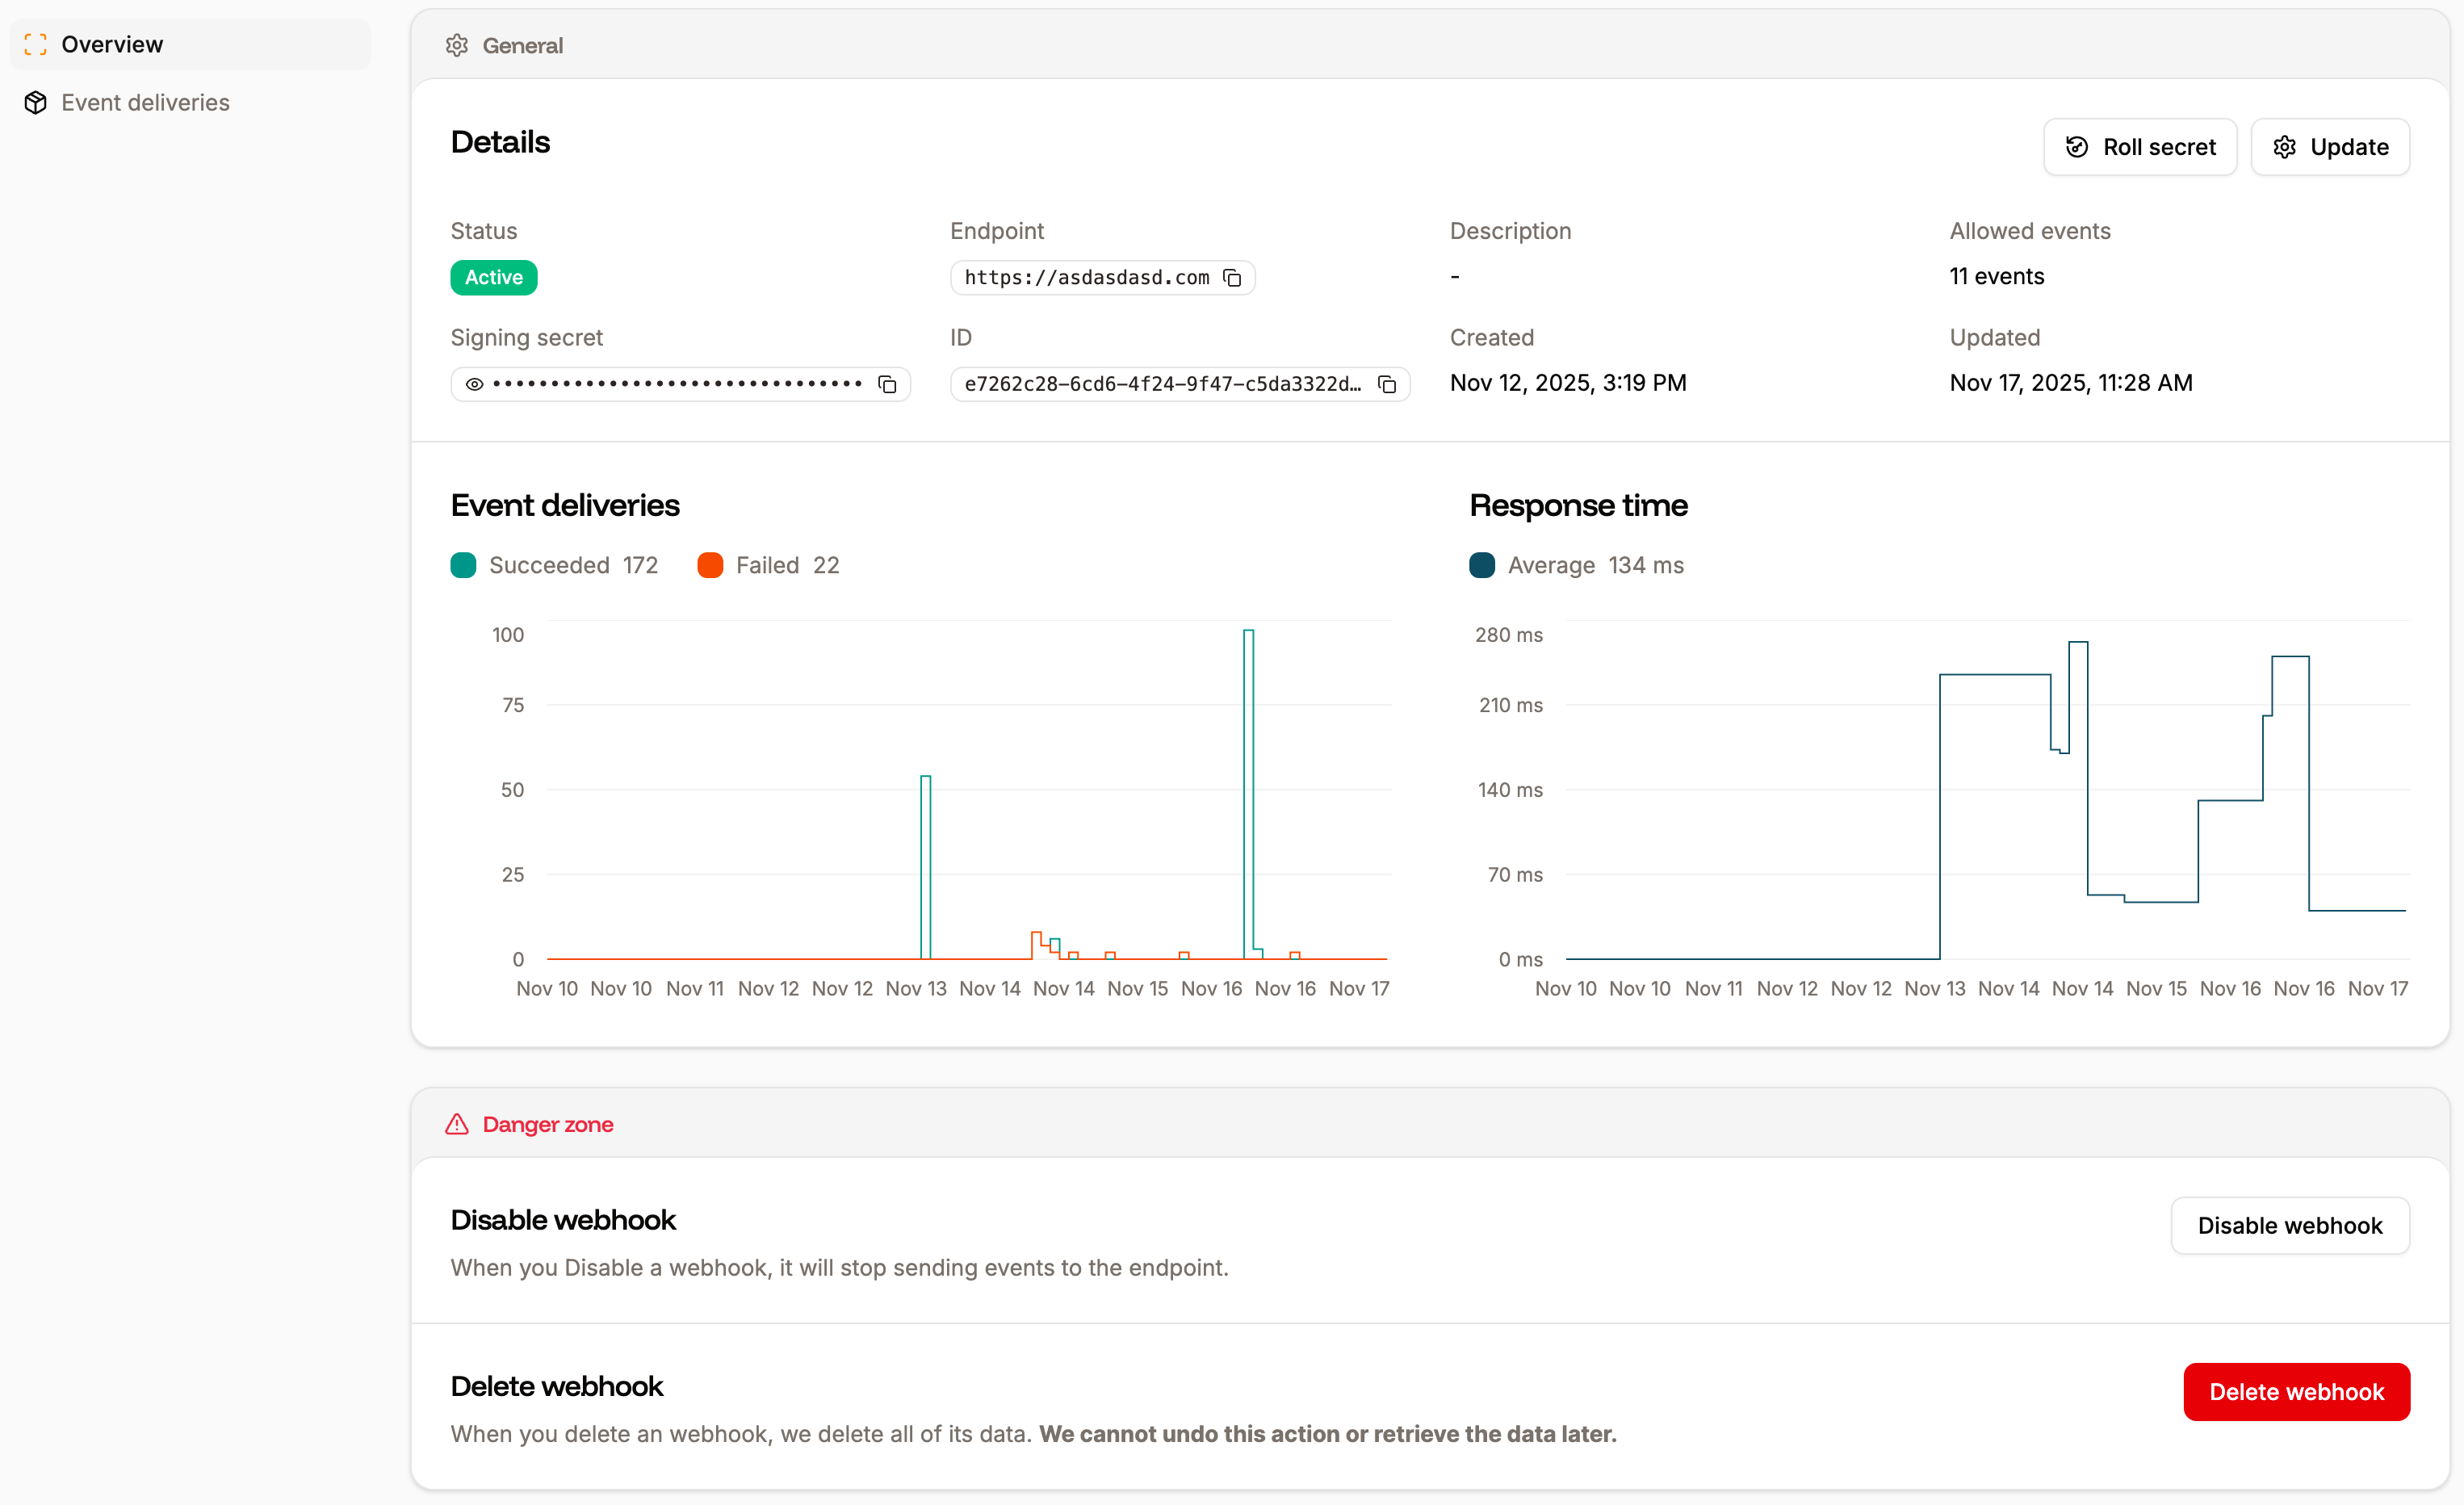Click the Disable webhook button
The width and height of the screenshot is (2464, 1505).
click(x=2290, y=1225)
